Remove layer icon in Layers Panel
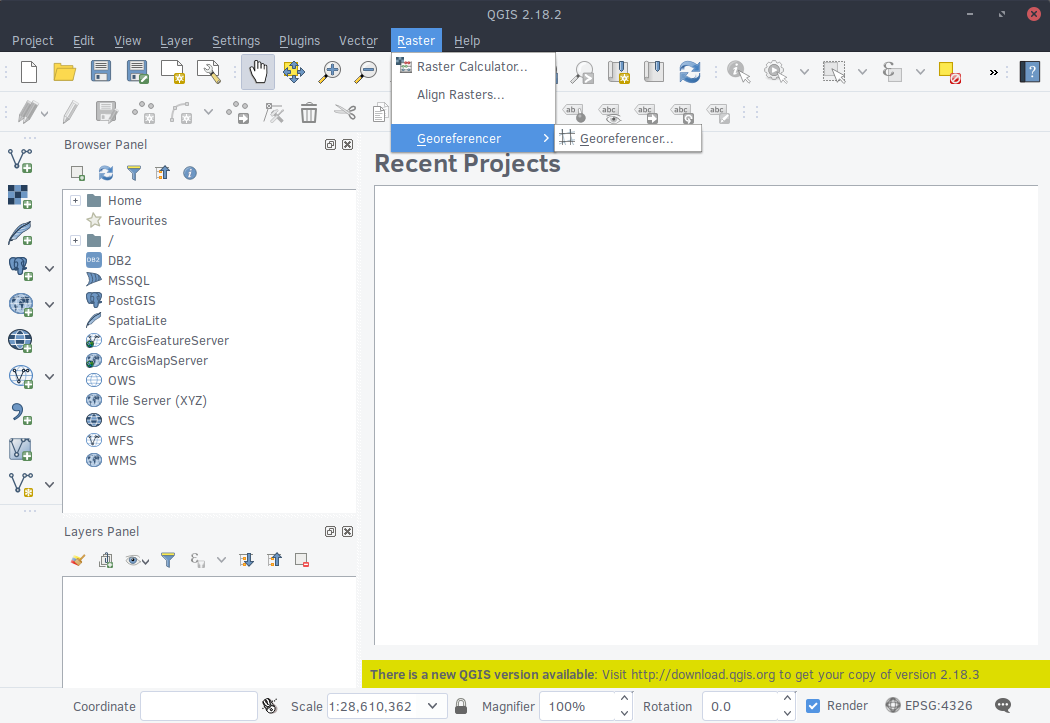Viewport: 1050px width, 723px height. coord(302,560)
